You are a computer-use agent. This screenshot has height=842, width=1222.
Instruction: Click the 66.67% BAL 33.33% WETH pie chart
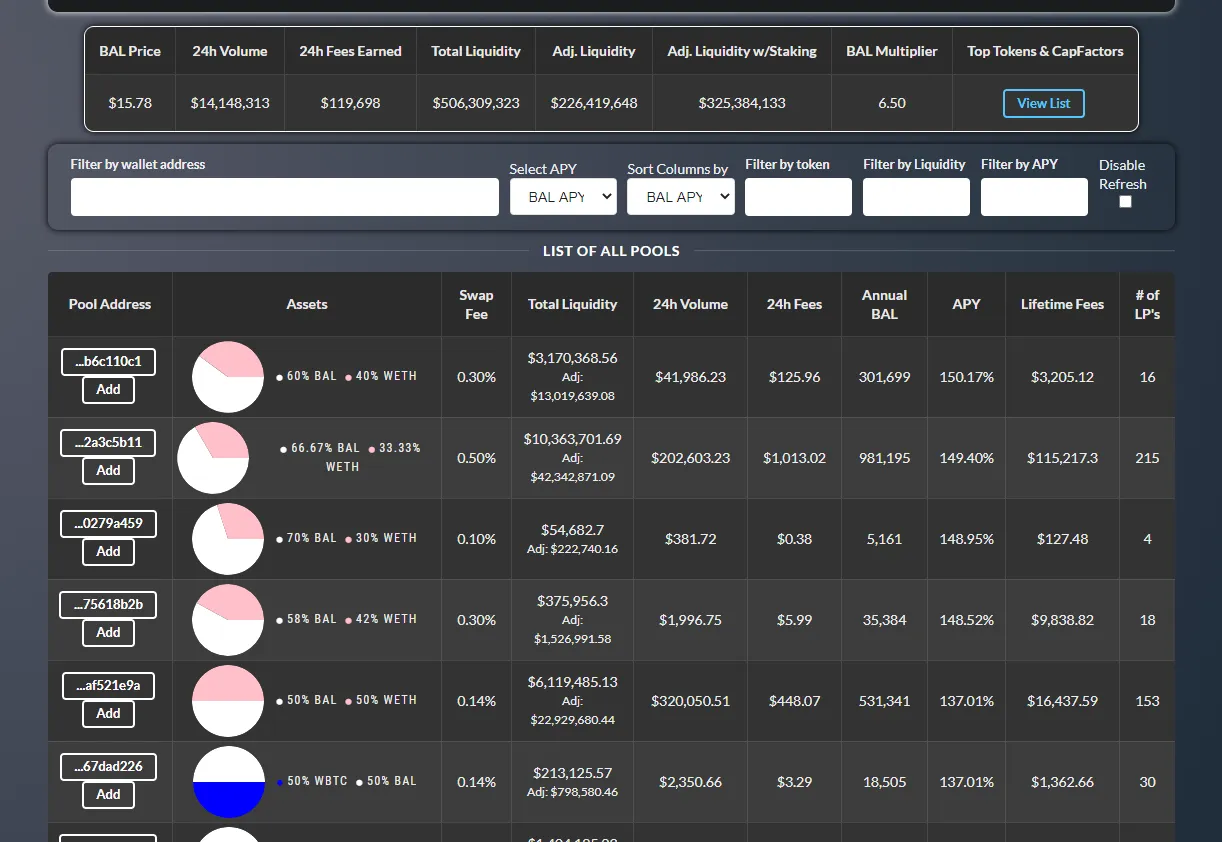pos(213,458)
